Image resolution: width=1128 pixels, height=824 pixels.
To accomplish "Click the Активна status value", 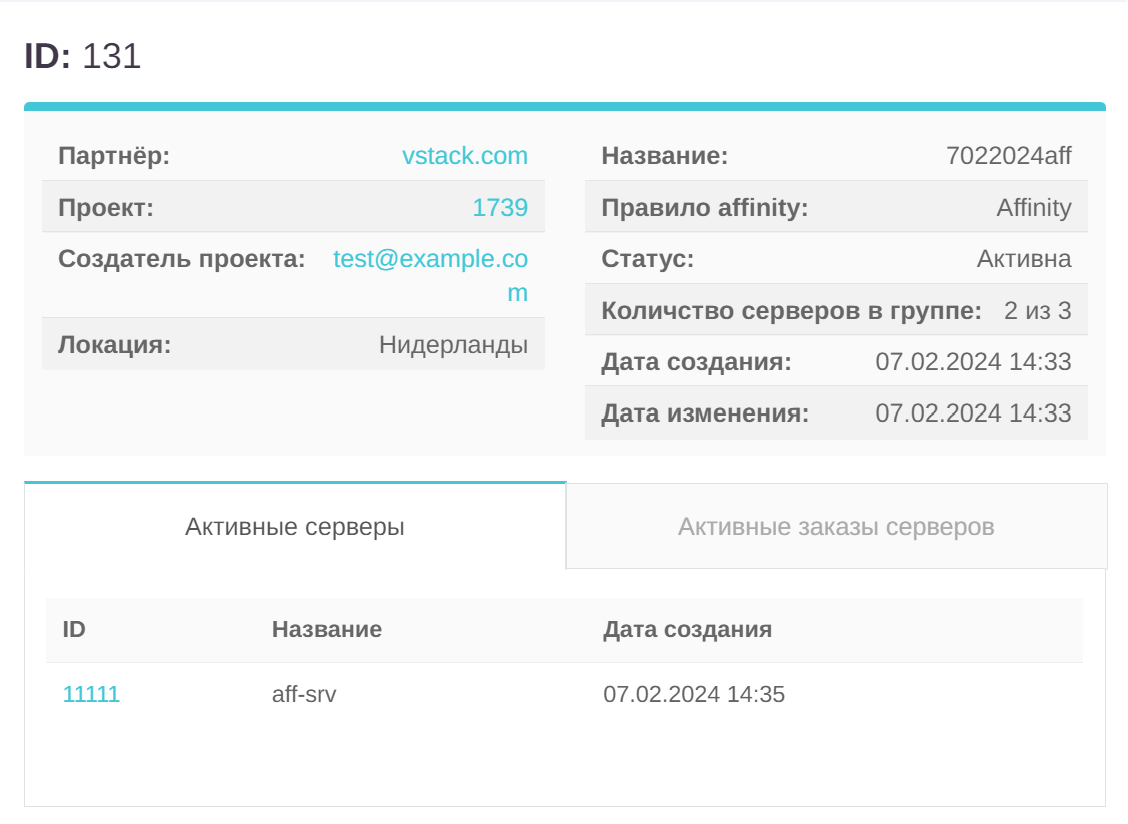I will (x=1023, y=260).
